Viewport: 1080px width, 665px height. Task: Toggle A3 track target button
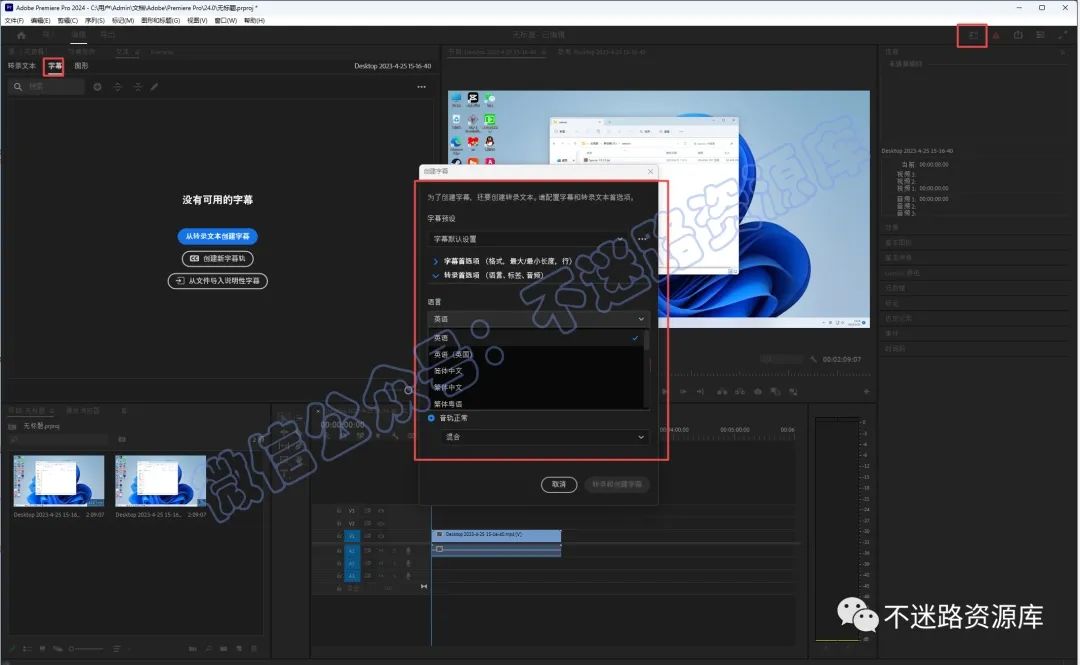pyautogui.click(x=352, y=575)
